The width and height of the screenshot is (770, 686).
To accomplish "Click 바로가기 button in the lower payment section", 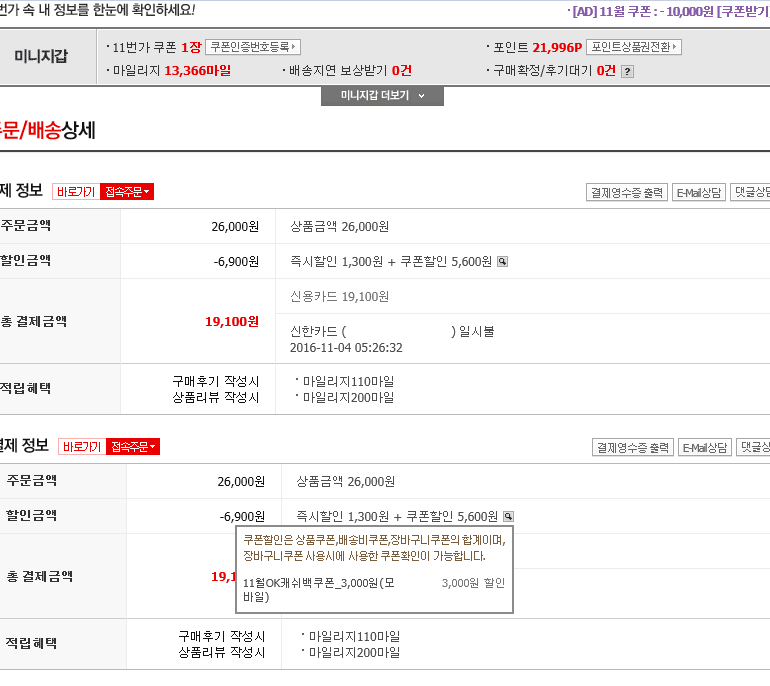I will click(82, 447).
